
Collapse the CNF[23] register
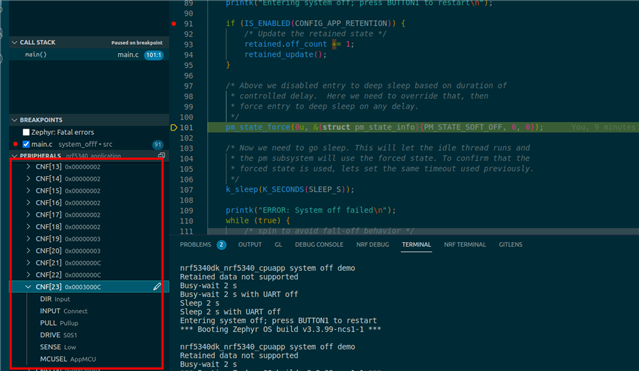coord(28,287)
